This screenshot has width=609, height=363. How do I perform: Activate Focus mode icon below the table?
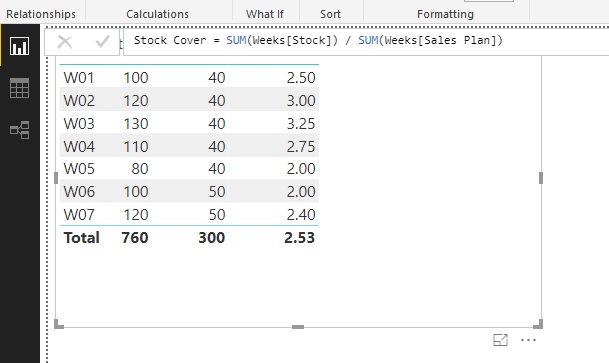tap(500, 340)
